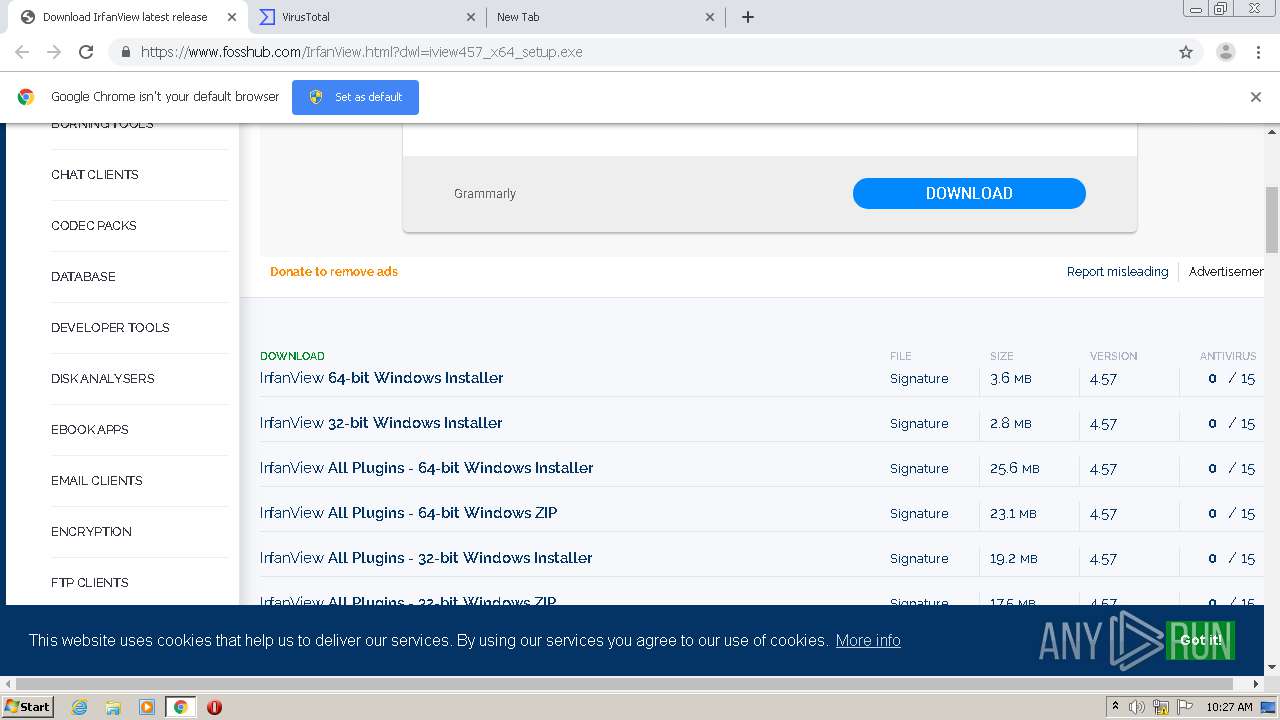The width and height of the screenshot is (1280, 720).
Task: Open Signature for All Plugins 64-bit ZIP
Action: coord(919,513)
